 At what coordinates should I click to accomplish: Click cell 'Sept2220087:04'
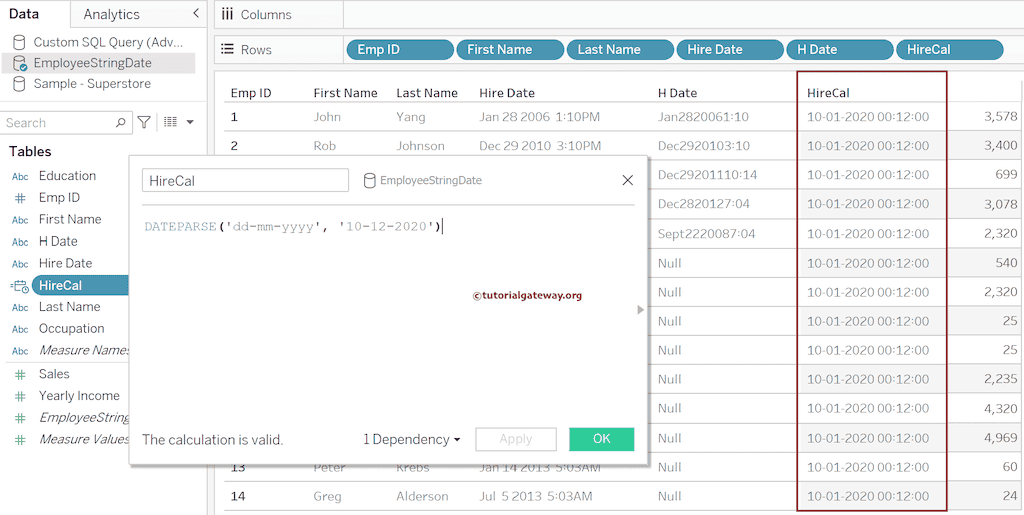pyautogui.click(x=707, y=233)
